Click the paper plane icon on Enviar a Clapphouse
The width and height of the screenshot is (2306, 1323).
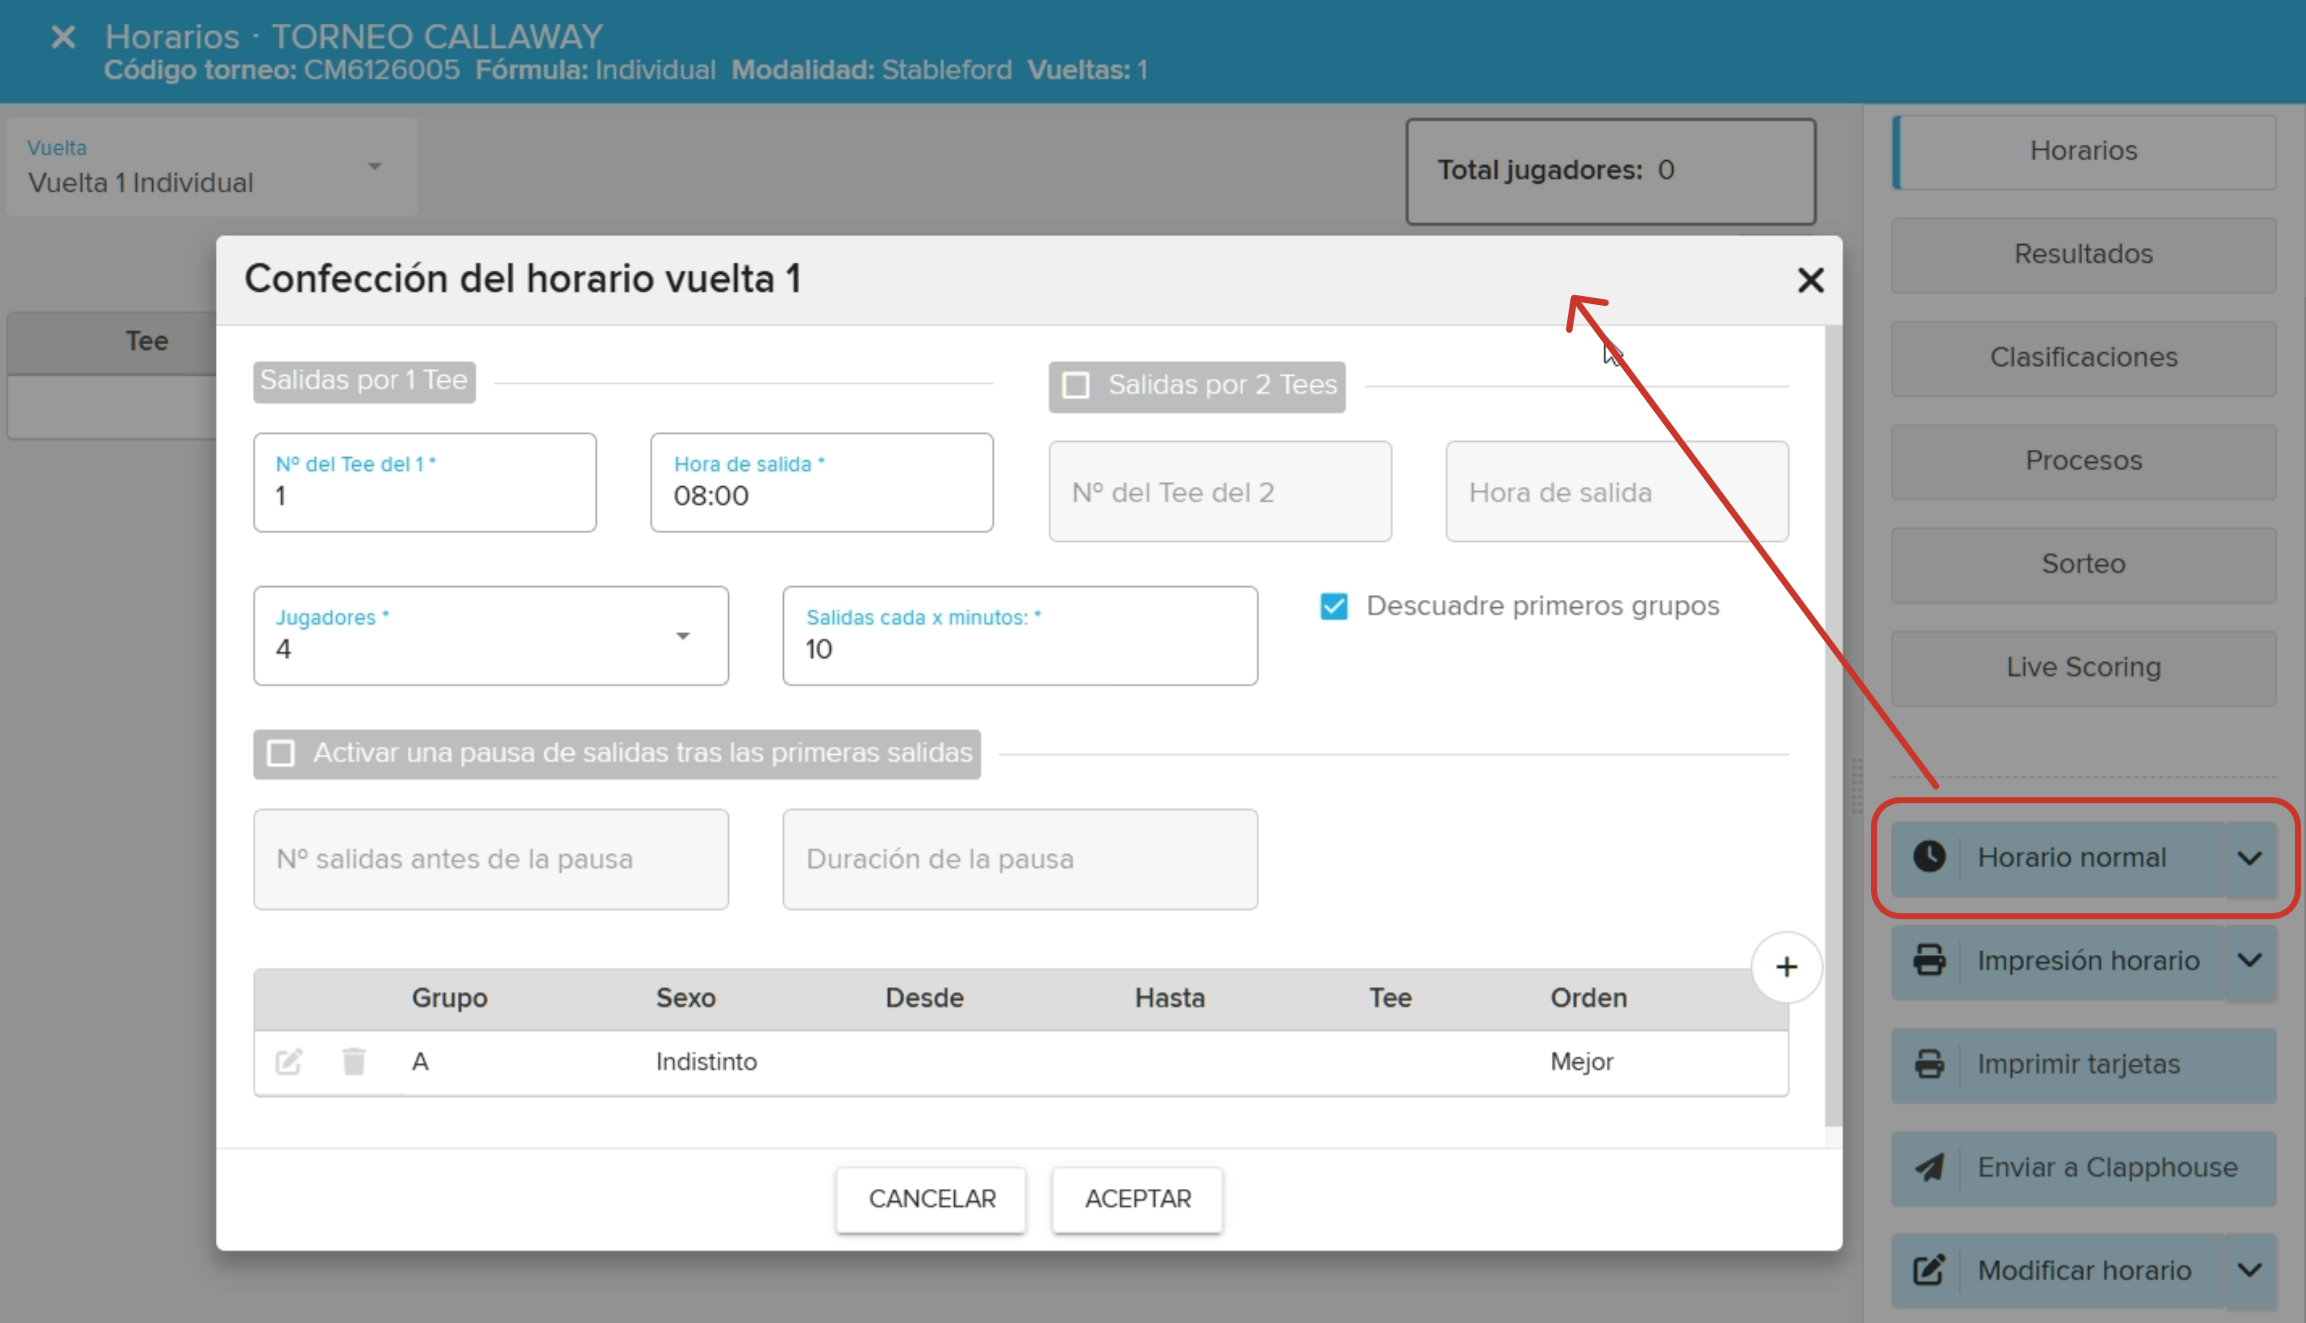coord(1929,1167)
